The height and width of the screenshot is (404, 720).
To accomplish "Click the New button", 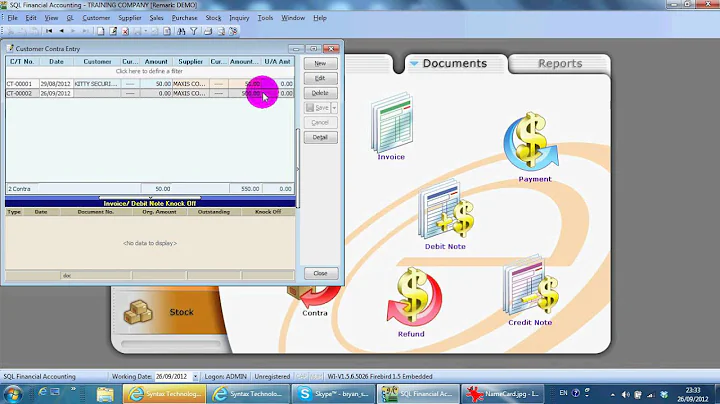I will pyautogui.click(x=321, y=63).
